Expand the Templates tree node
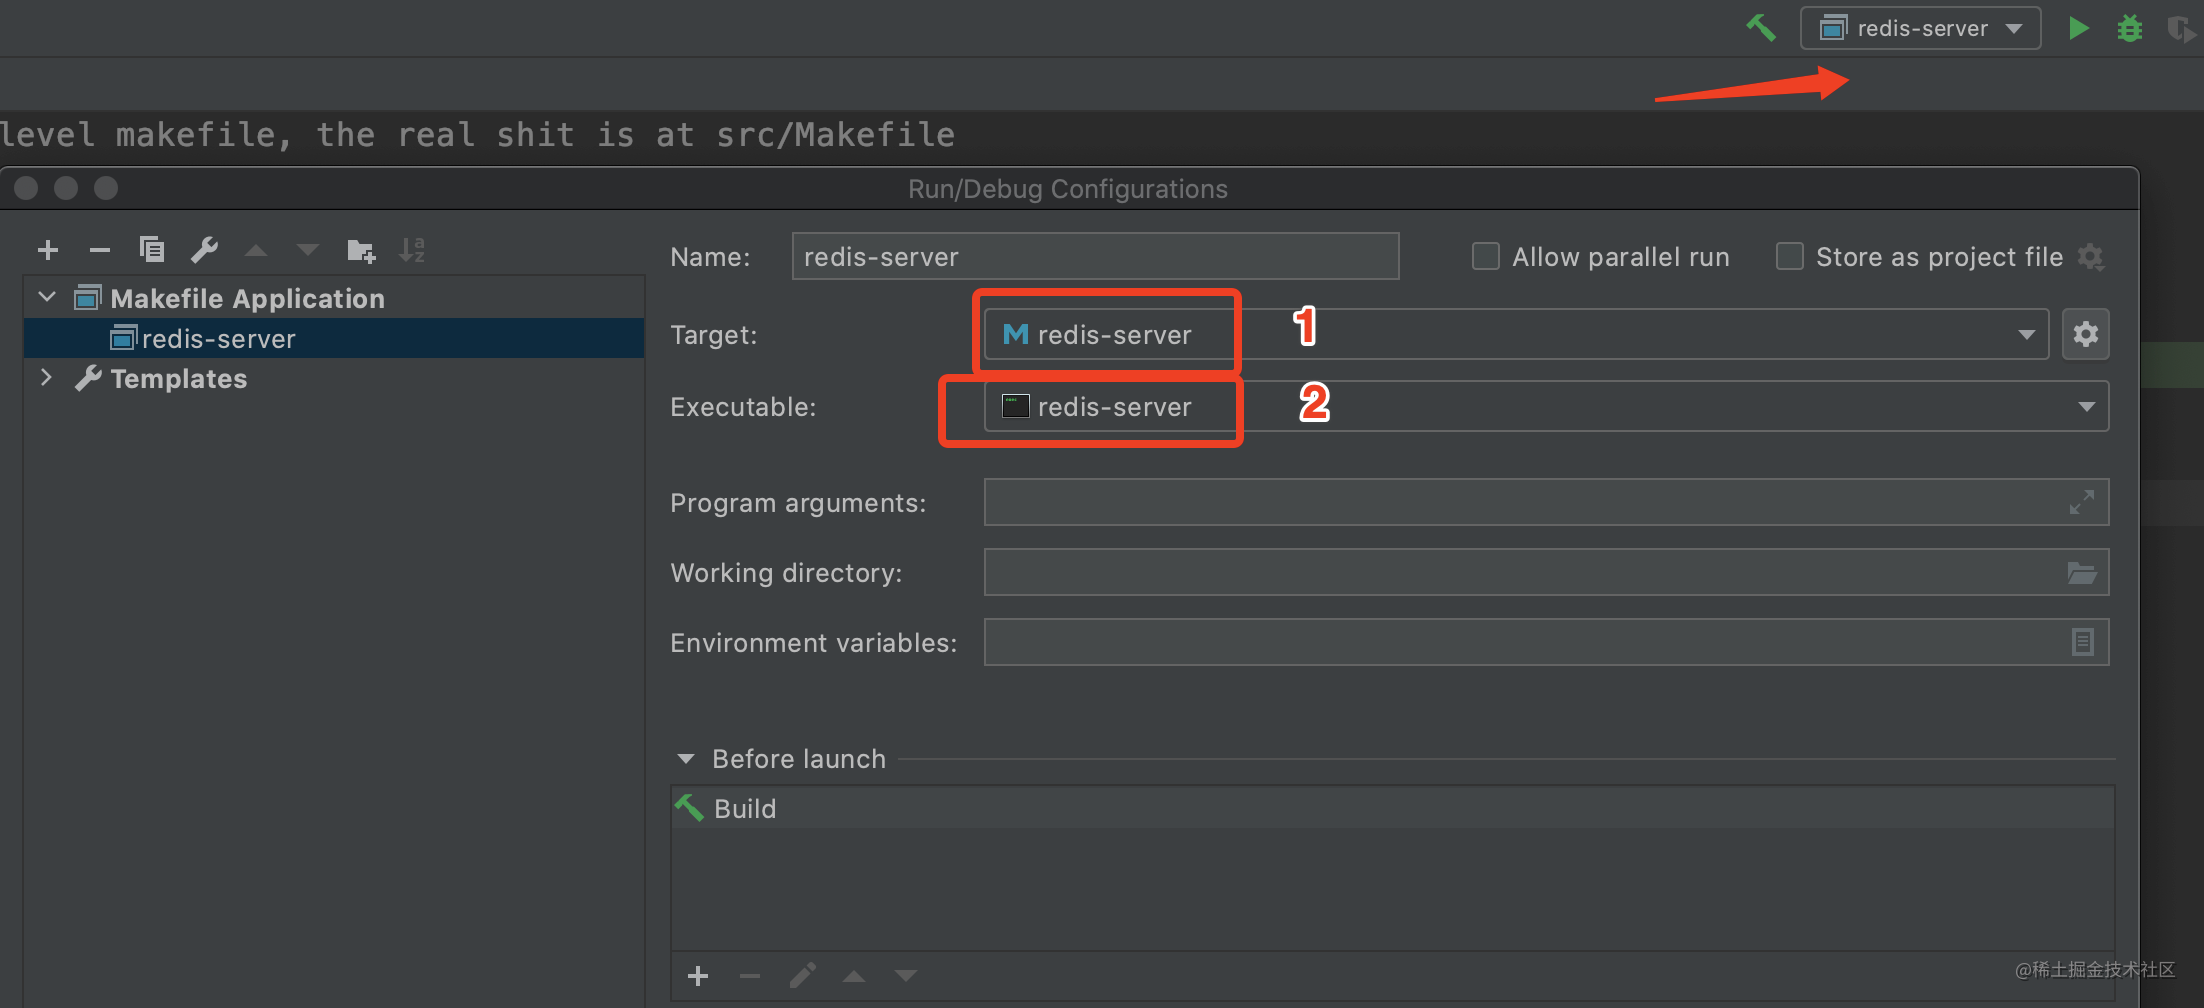 46,377
